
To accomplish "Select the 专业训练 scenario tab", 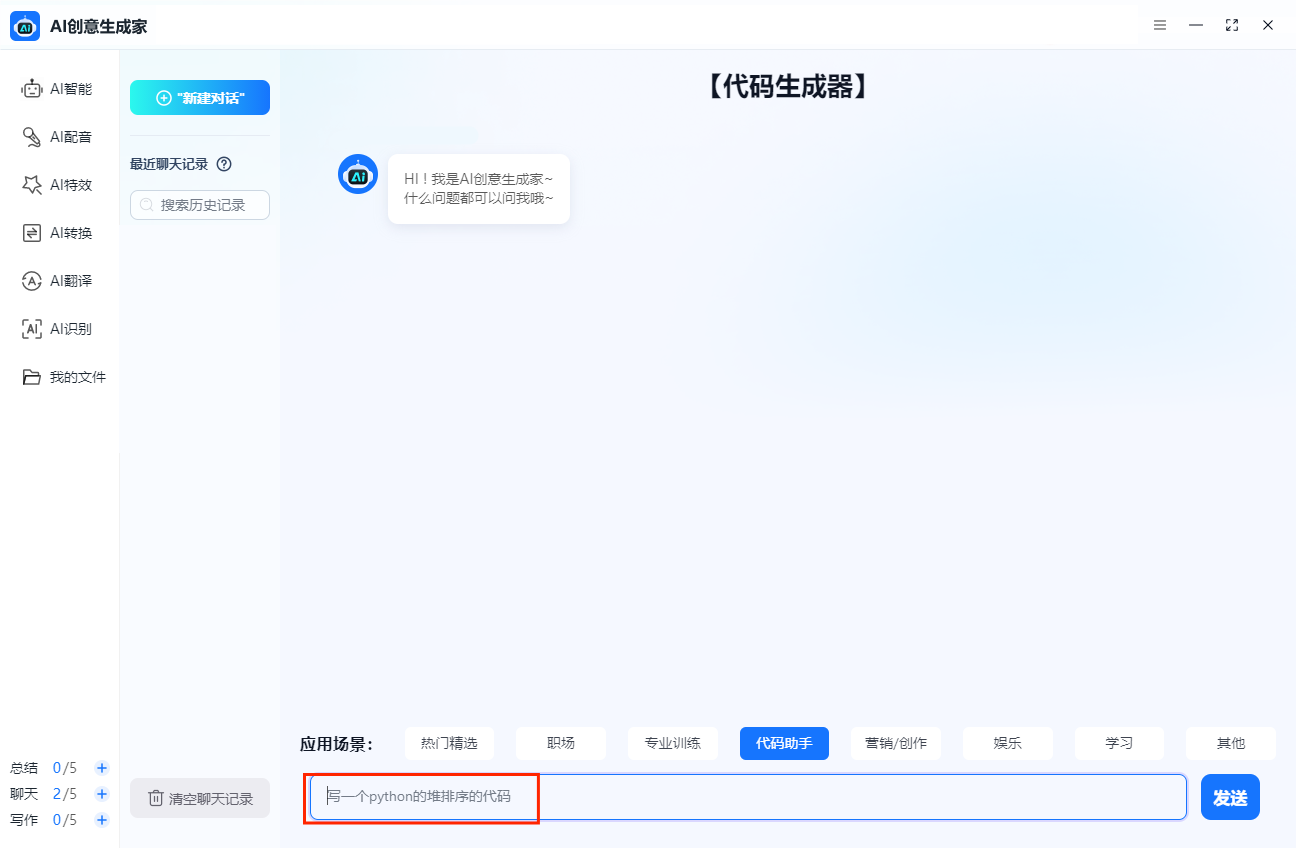I will pos(672,743).
